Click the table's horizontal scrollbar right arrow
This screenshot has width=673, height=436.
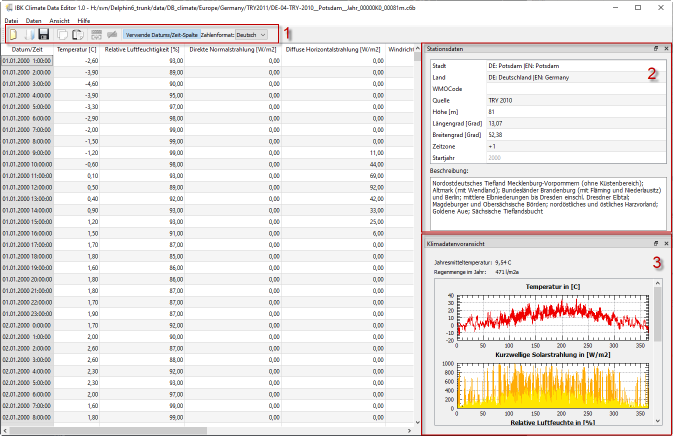pos(409,430)
